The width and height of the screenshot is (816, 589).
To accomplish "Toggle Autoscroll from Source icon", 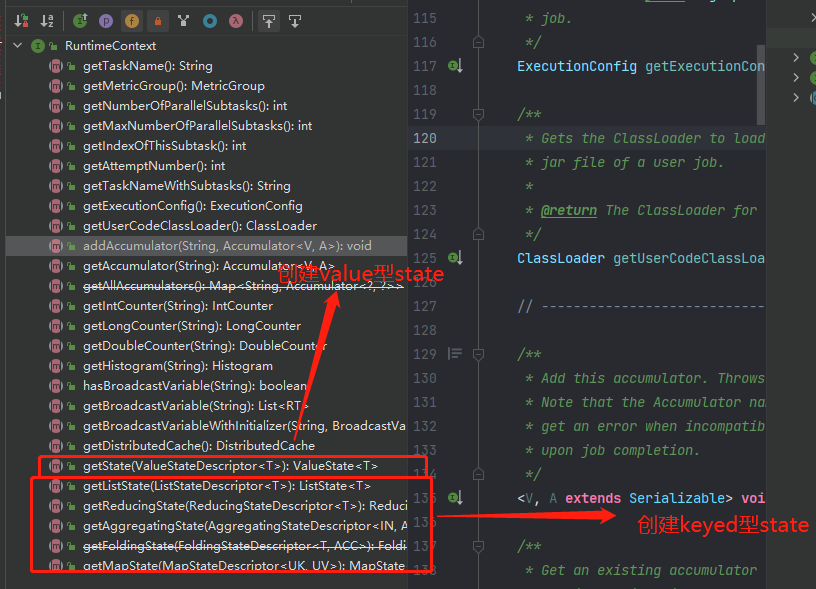I will [x=295, y=21].
